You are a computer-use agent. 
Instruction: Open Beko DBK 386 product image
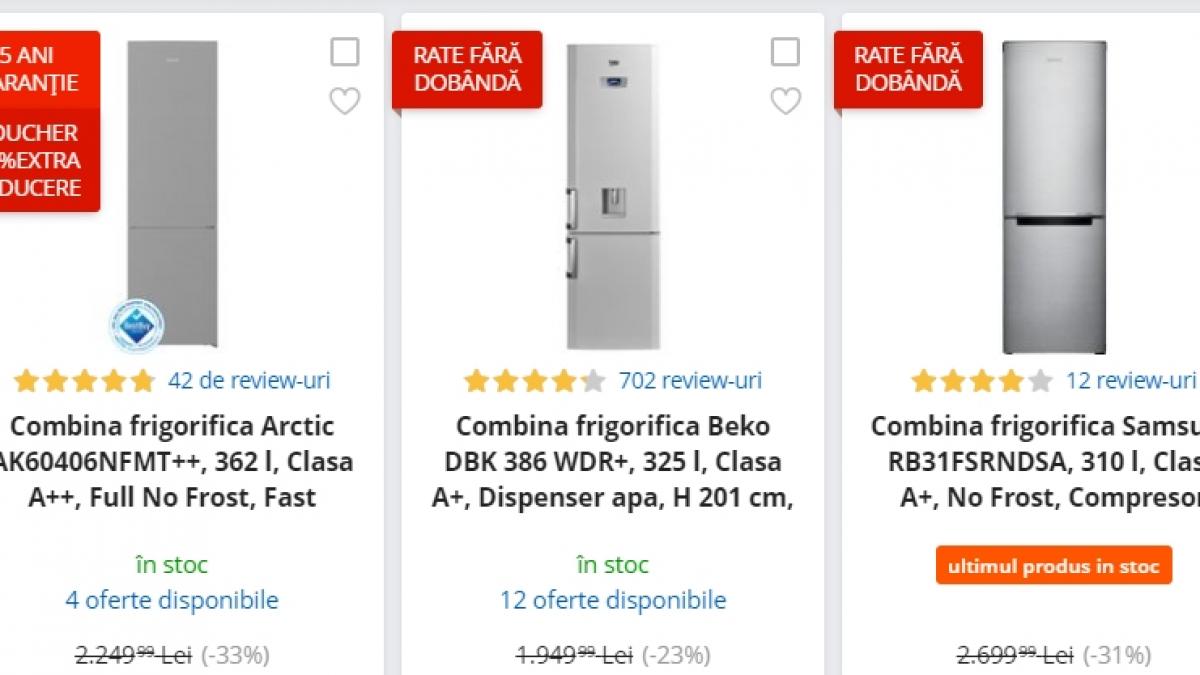pyautogui.click(x=612, y=195)
